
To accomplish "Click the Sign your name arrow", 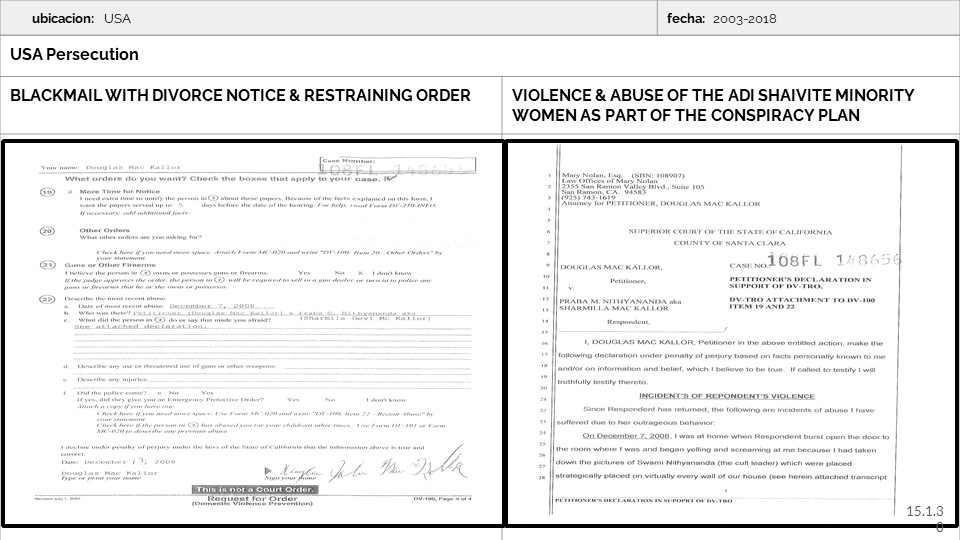I will [267, 469].
